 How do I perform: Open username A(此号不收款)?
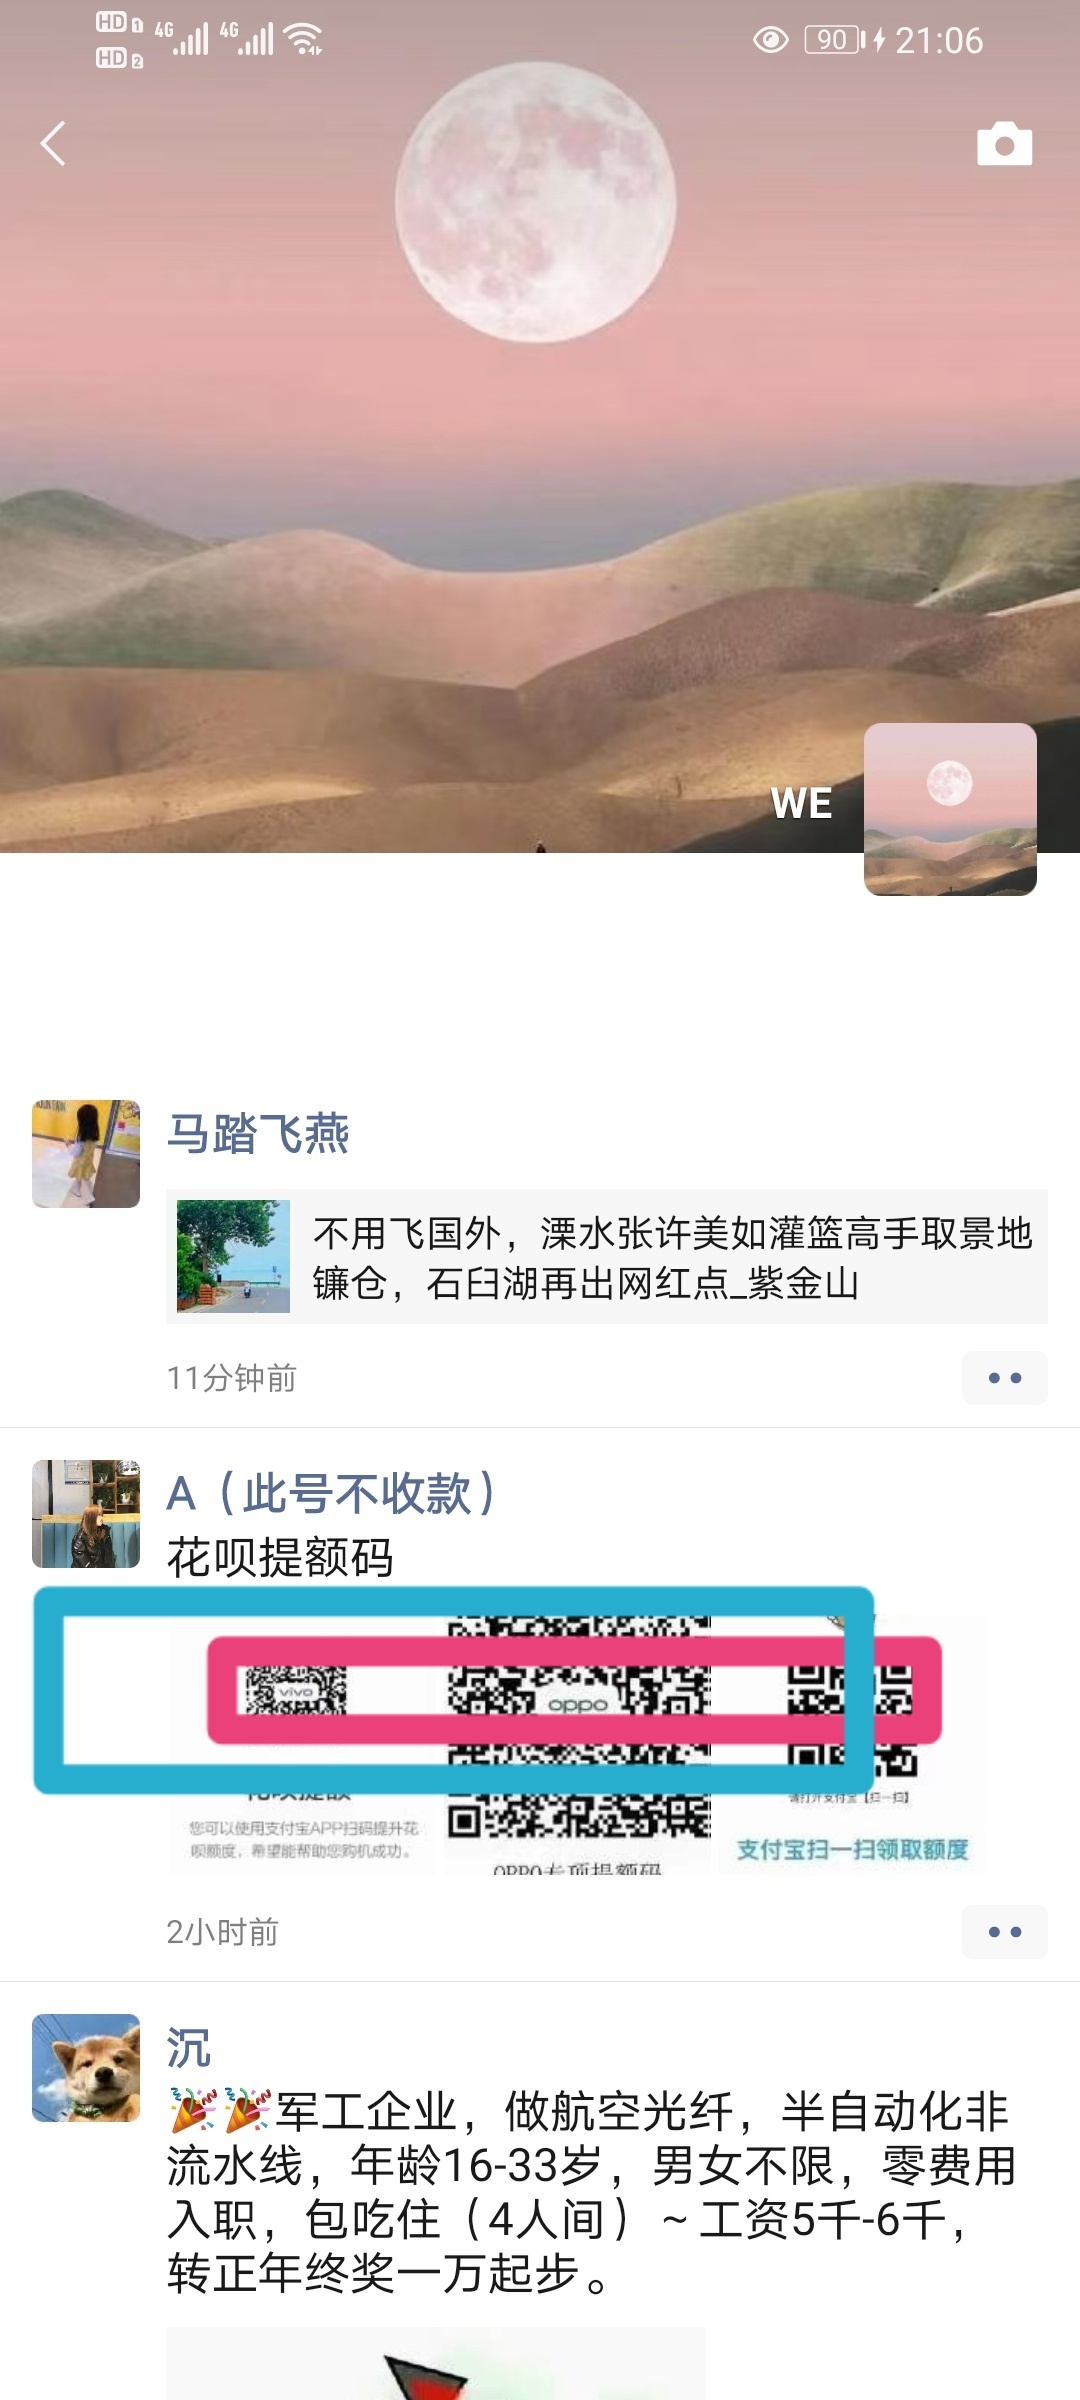click(331, 1493)
